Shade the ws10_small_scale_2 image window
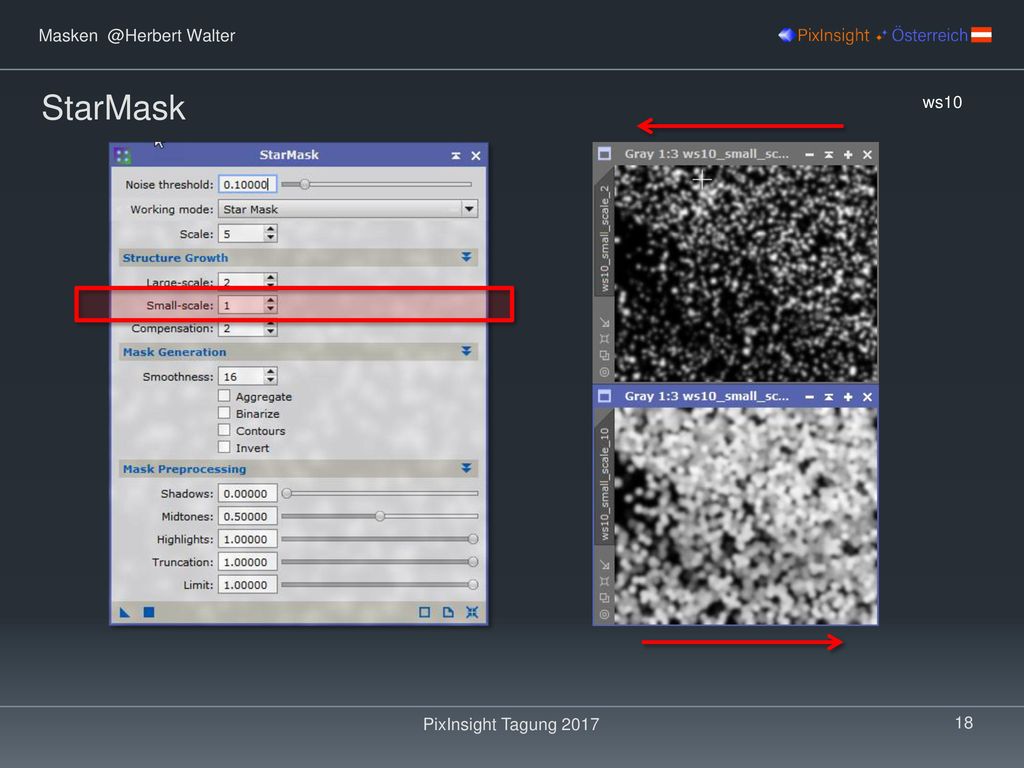This screenshot has width=1024, height=768. coord(829,155)
